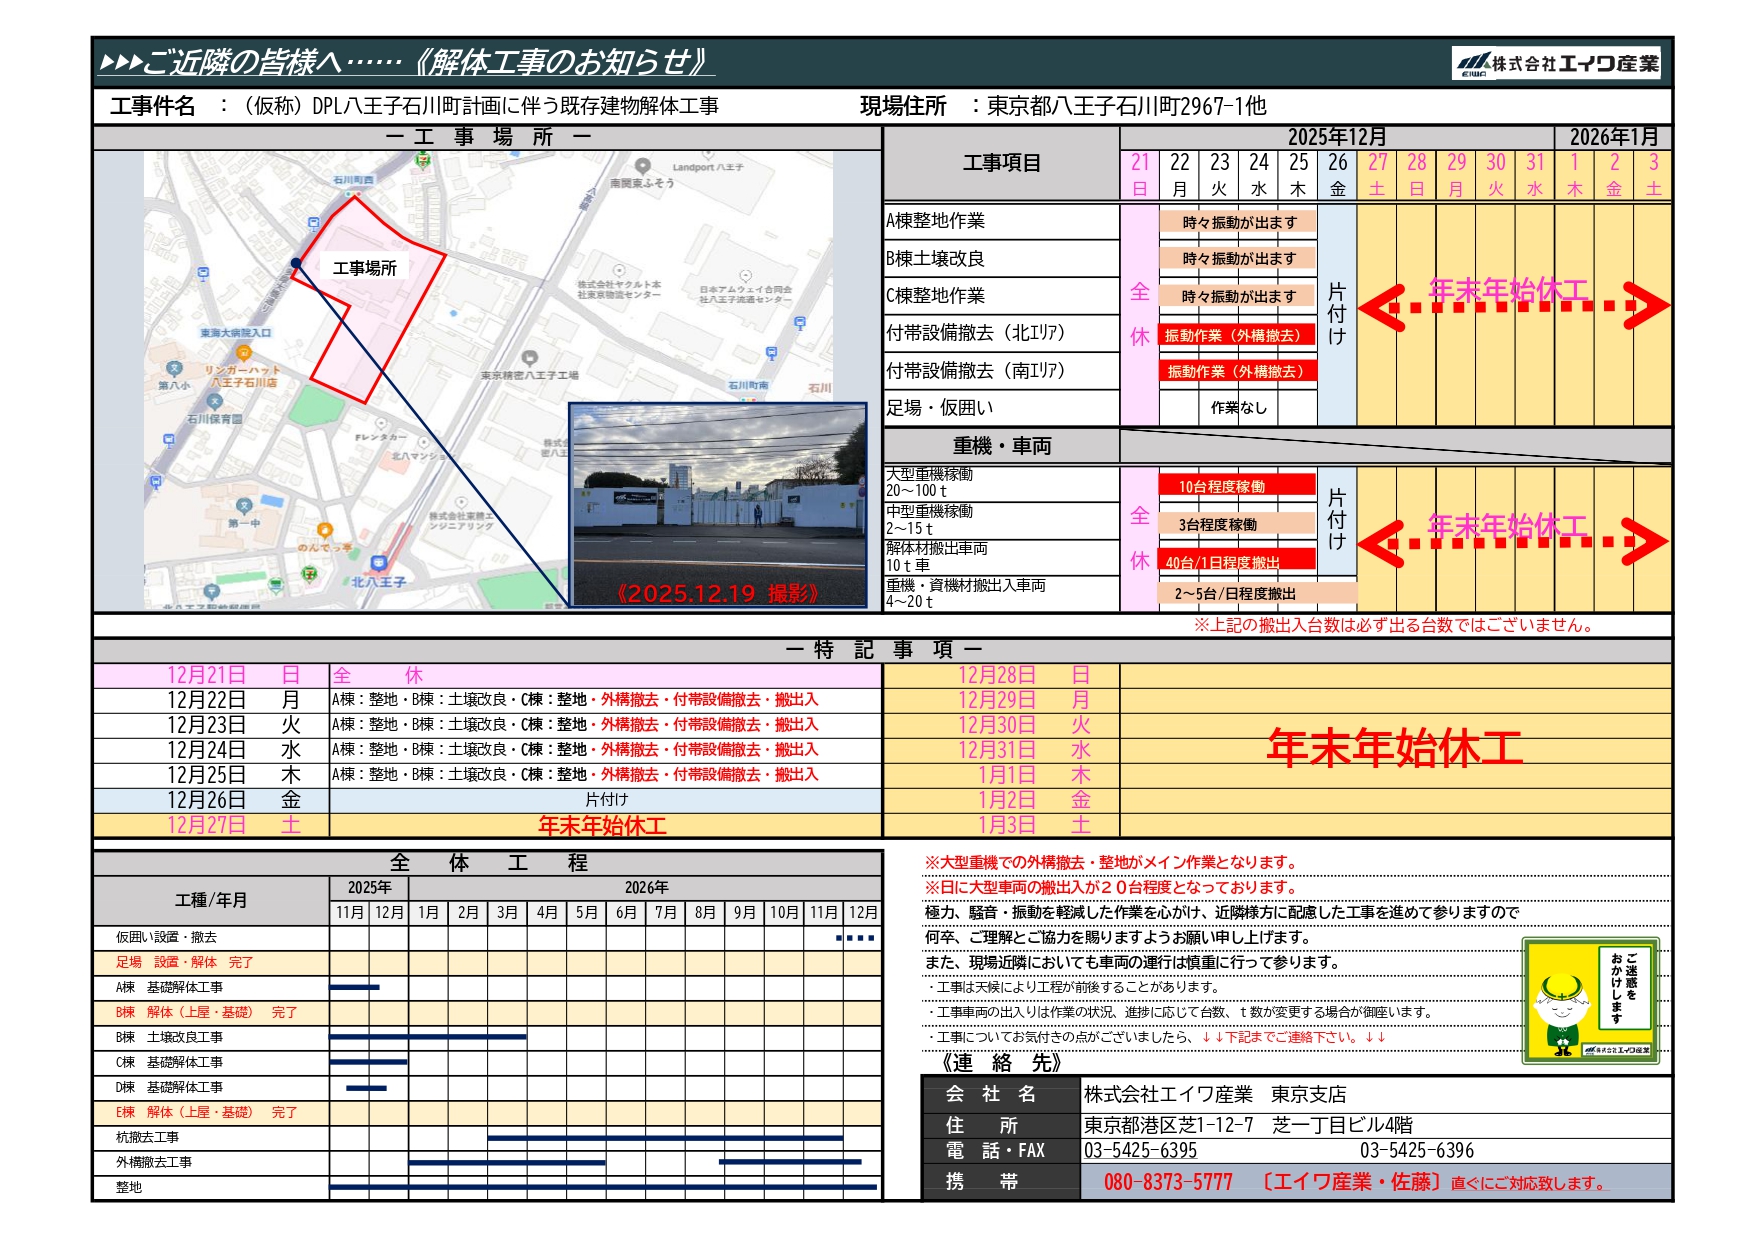This screenshot has width=1754, height=1240.
Task: Click the 東京精密八王子工場 factory map pin
Action: coord(530,358)
